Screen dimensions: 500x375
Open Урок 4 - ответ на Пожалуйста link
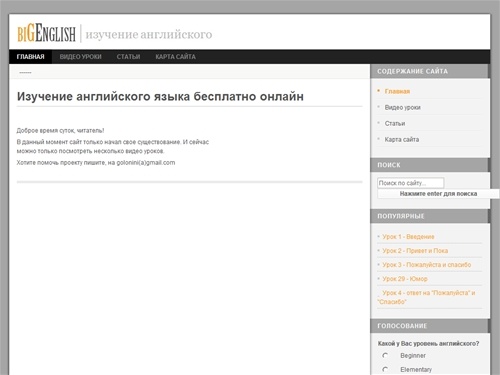427,297
